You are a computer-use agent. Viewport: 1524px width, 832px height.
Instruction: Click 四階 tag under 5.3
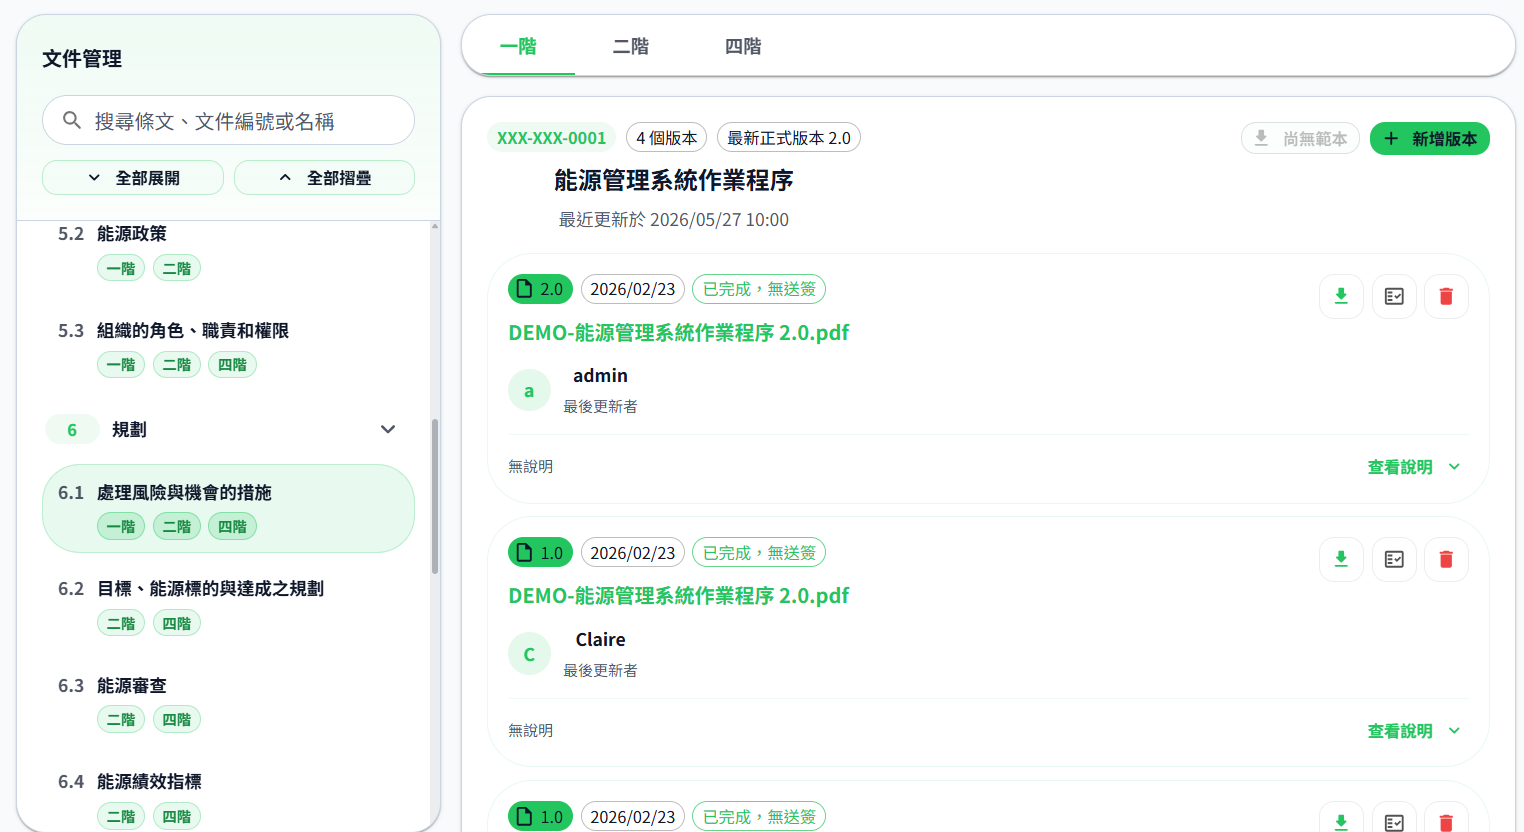pyautogui.click(x=232, y=365)
